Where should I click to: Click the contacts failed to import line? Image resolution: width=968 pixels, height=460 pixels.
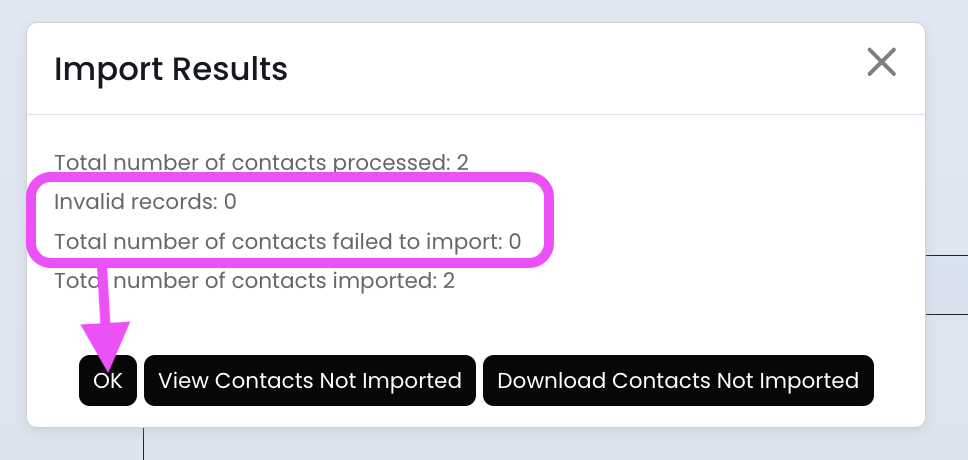point(287,241)
